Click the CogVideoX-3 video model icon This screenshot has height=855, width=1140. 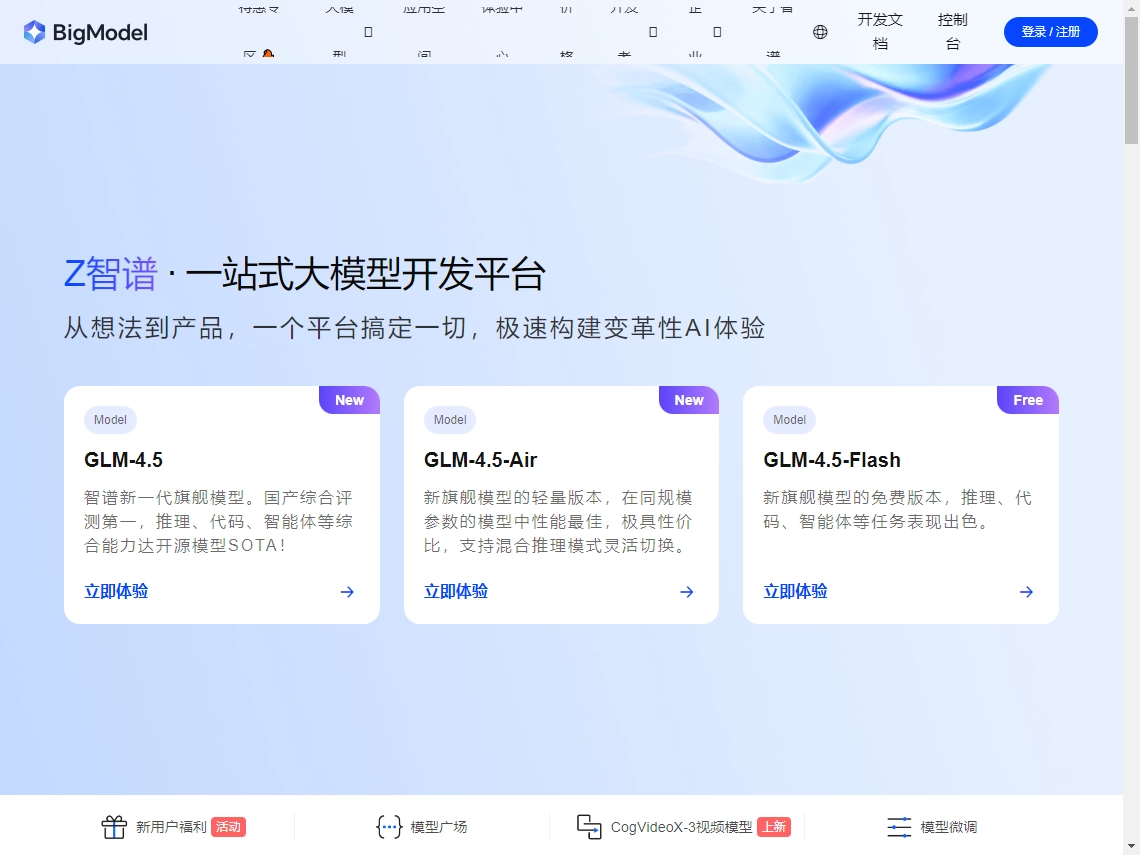(589, 827)
